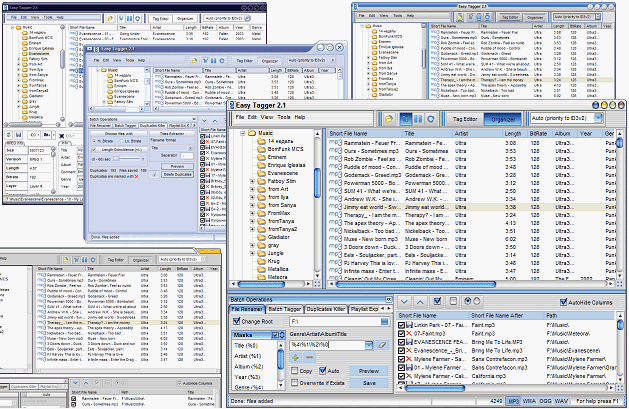Uncheck the EVANESCENCE FEA... row checkbox

(401, 342)
